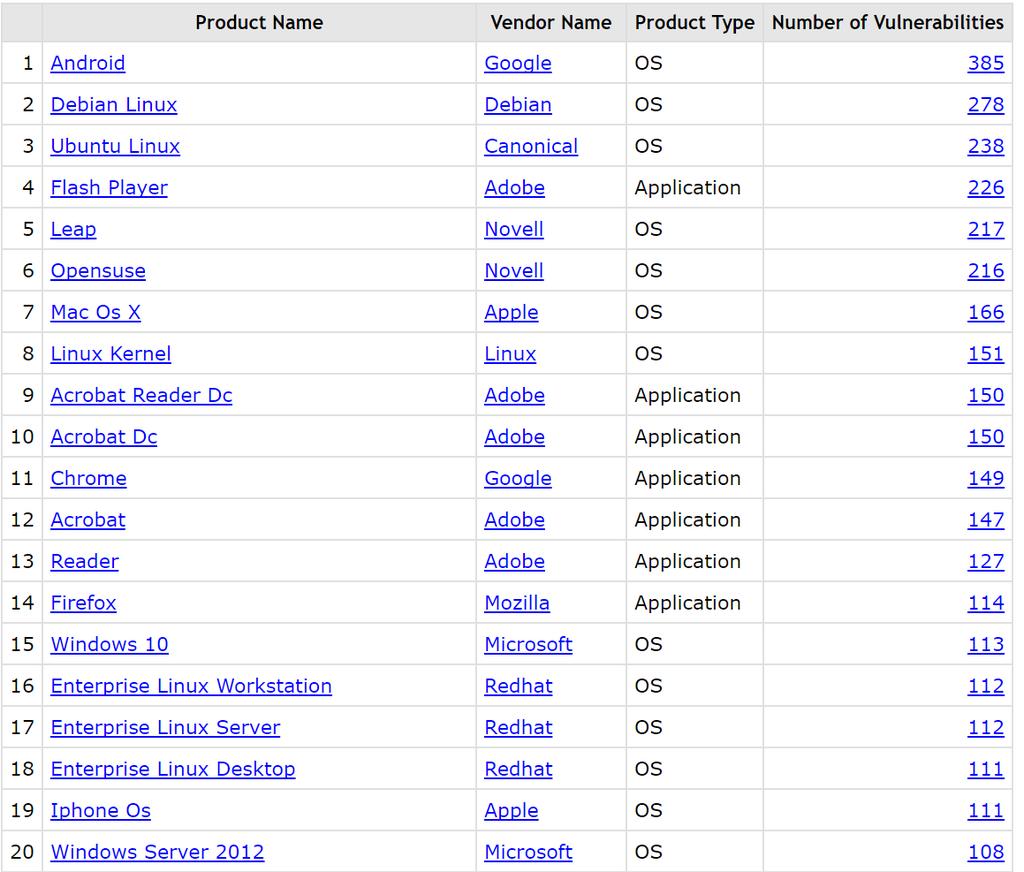This screenshot has height=872, width=1024.
Task: Click the Linux vendor link in row 8
Action: [510, 354]
